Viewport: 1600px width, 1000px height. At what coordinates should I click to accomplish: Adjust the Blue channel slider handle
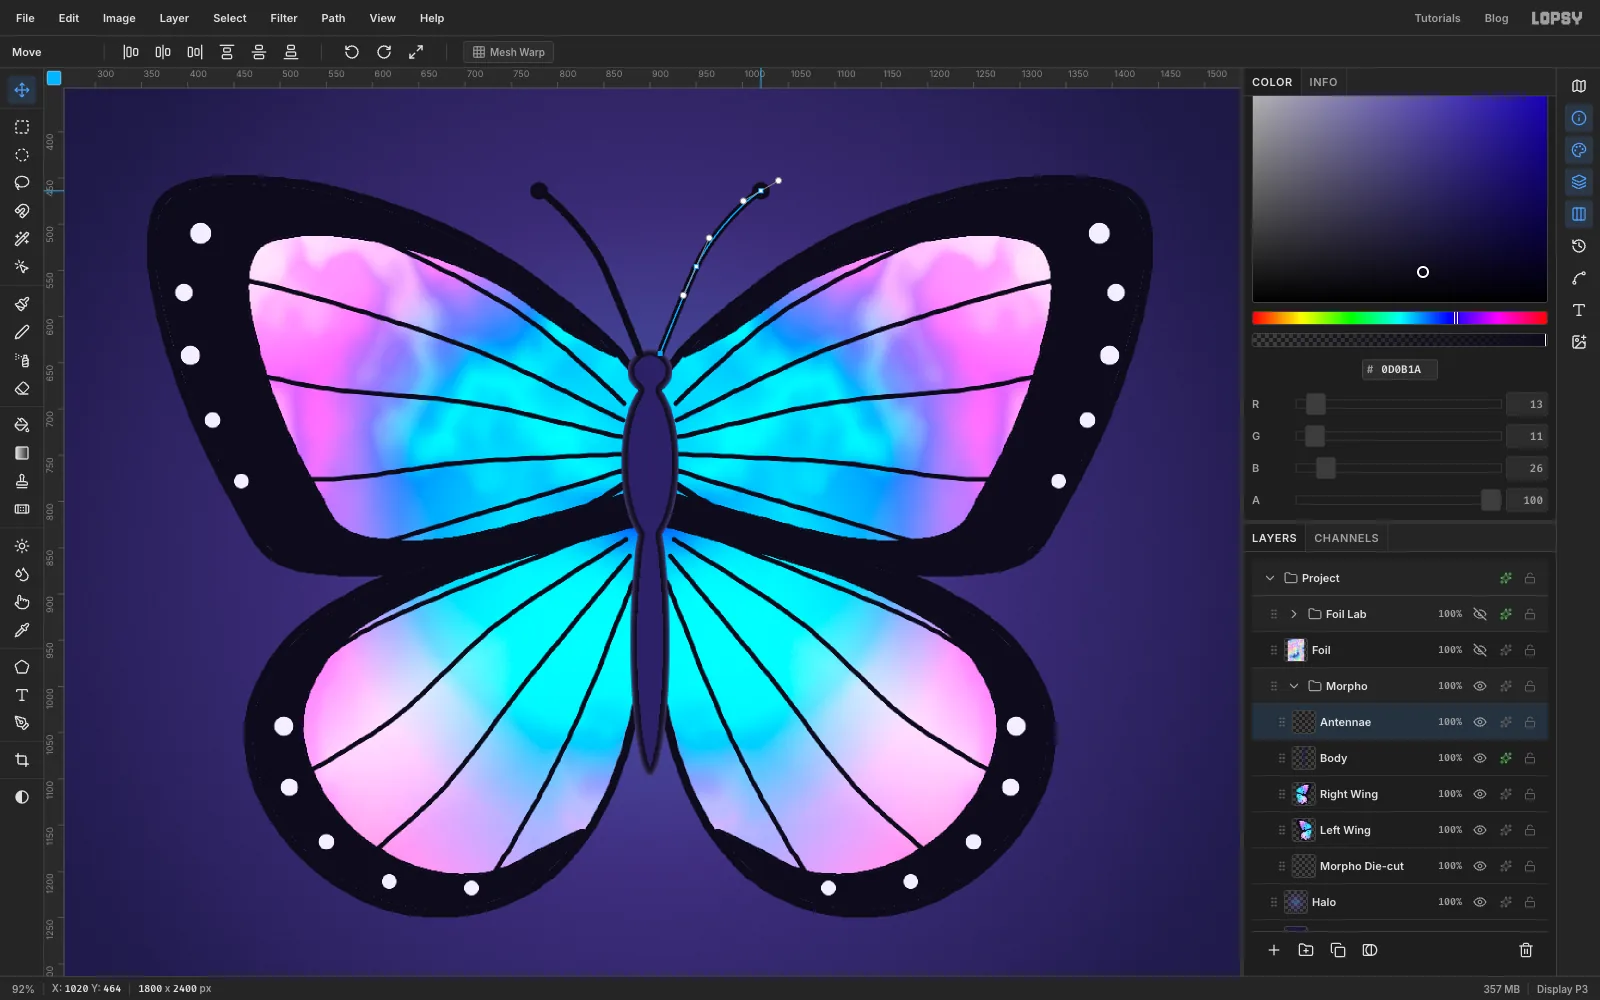[x=1326, y=468]
